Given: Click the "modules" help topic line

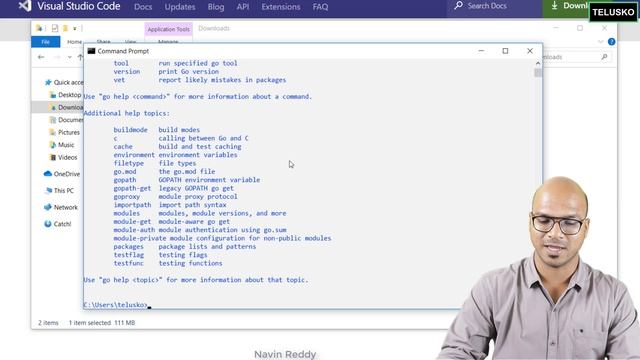Looking at the screenshot, I should 200,213.
